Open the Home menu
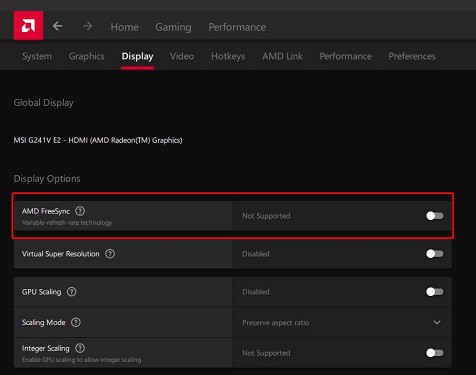 [x=124, y=27]
